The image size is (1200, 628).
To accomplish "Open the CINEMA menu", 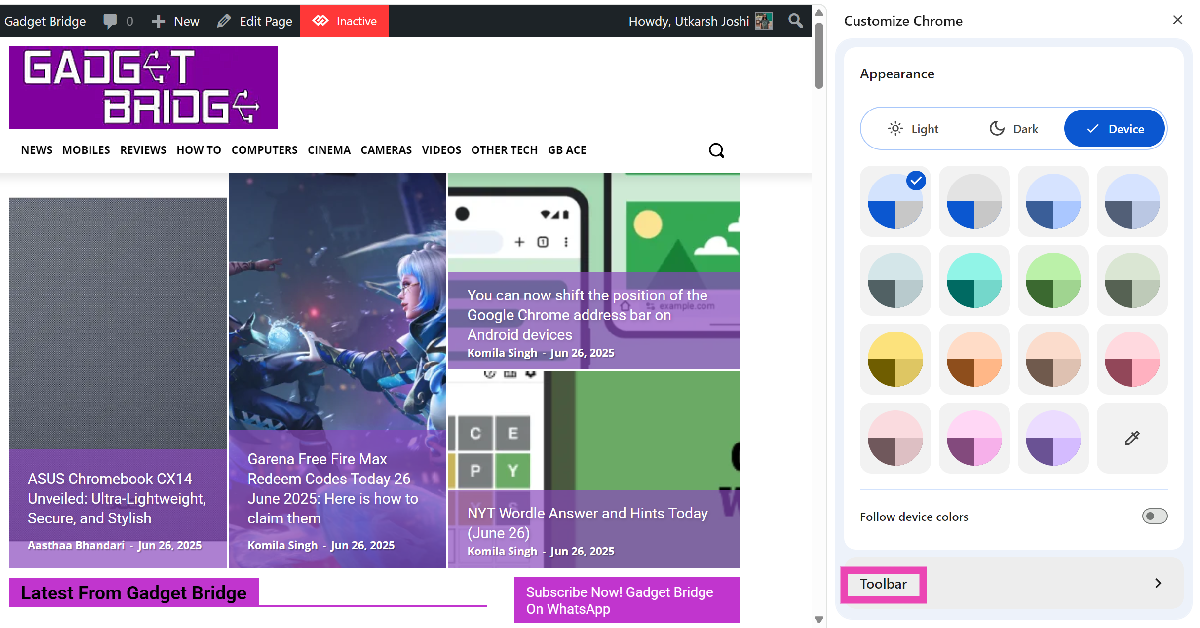I will tap(329, 150).
